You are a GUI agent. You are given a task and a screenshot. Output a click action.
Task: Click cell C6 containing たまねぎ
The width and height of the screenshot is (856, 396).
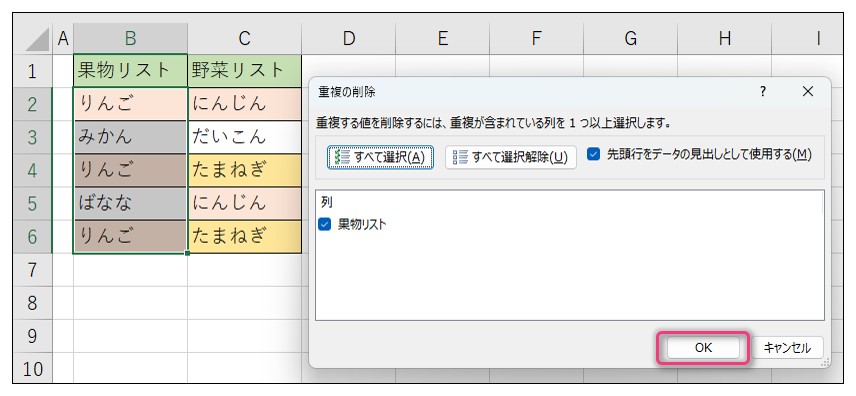point(245,237)
